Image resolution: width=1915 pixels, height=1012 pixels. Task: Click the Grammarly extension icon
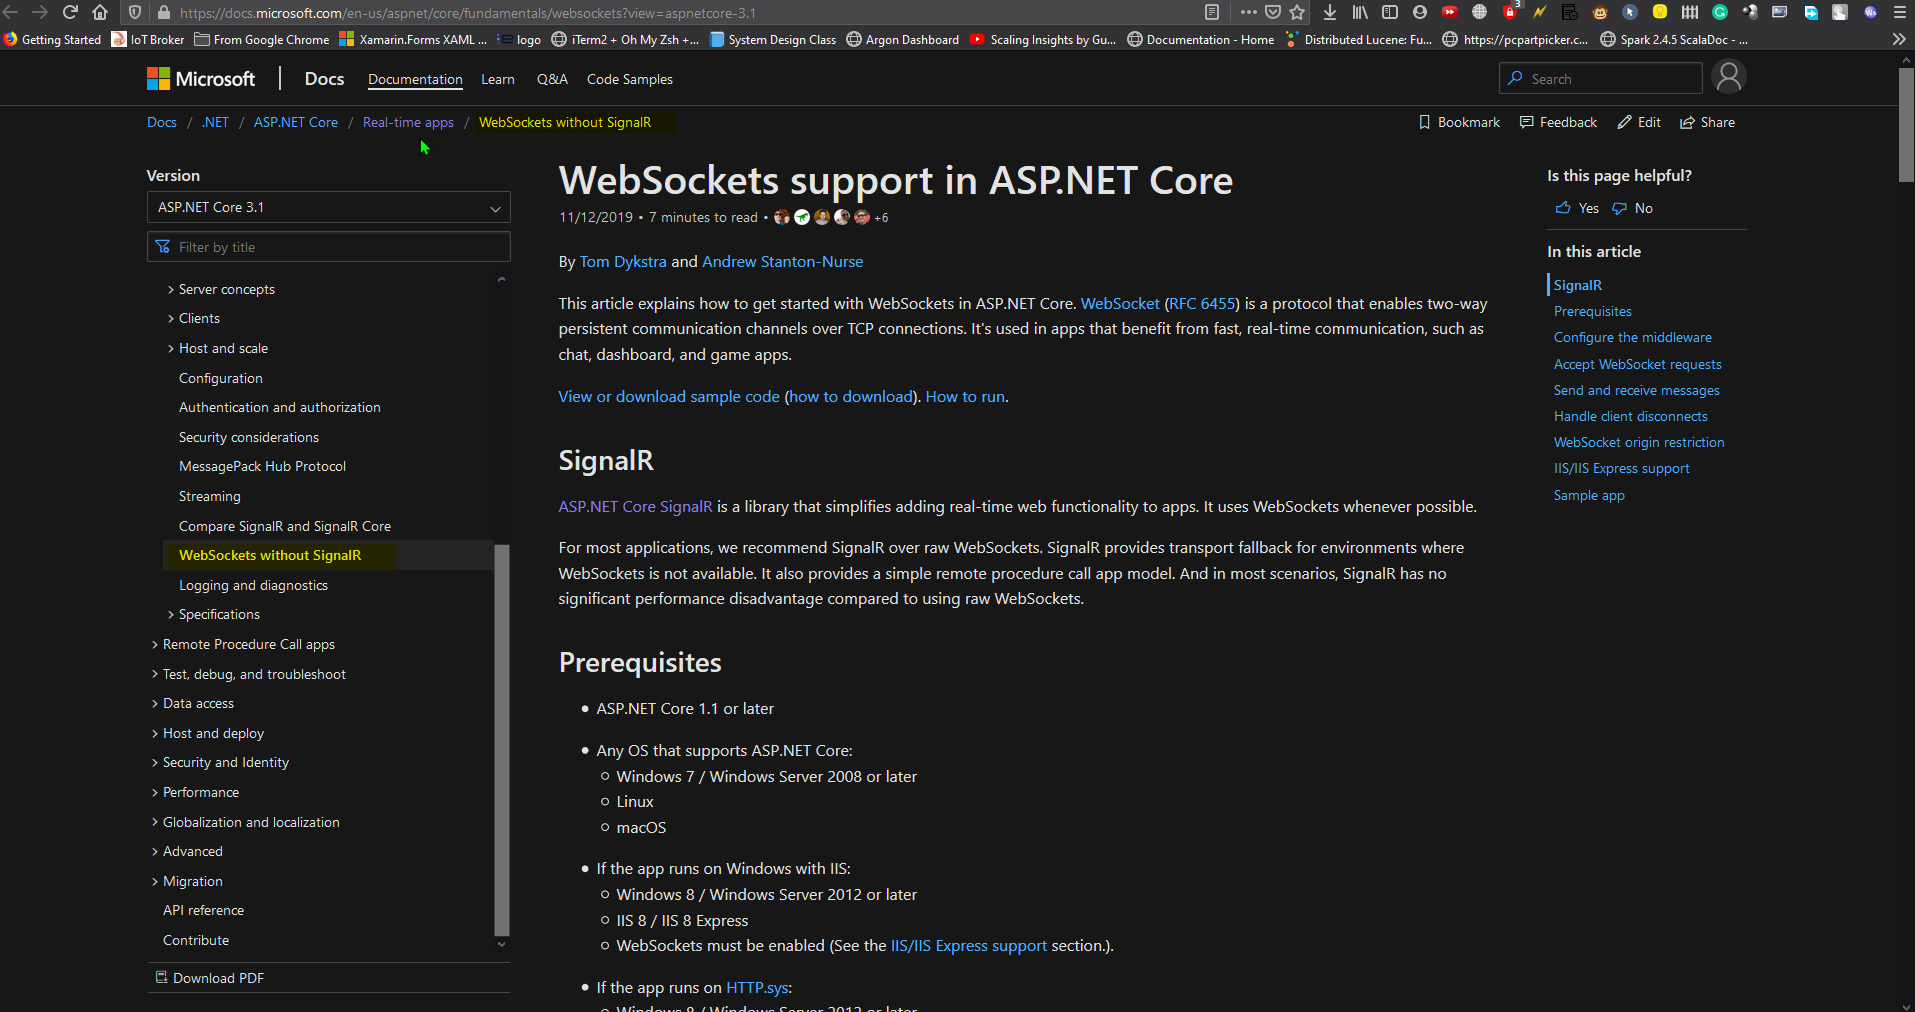[1718, 12]
